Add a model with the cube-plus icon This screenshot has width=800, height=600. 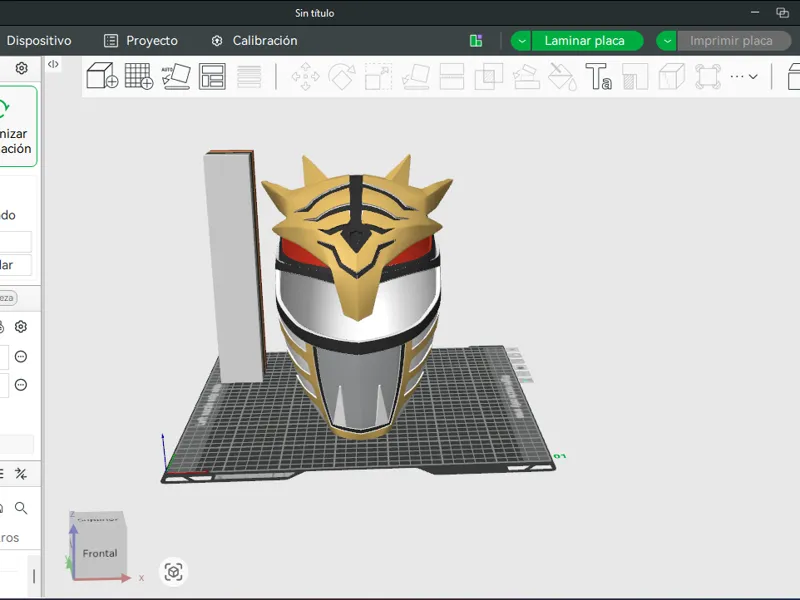pyautogui.click(x=102, y=76)
